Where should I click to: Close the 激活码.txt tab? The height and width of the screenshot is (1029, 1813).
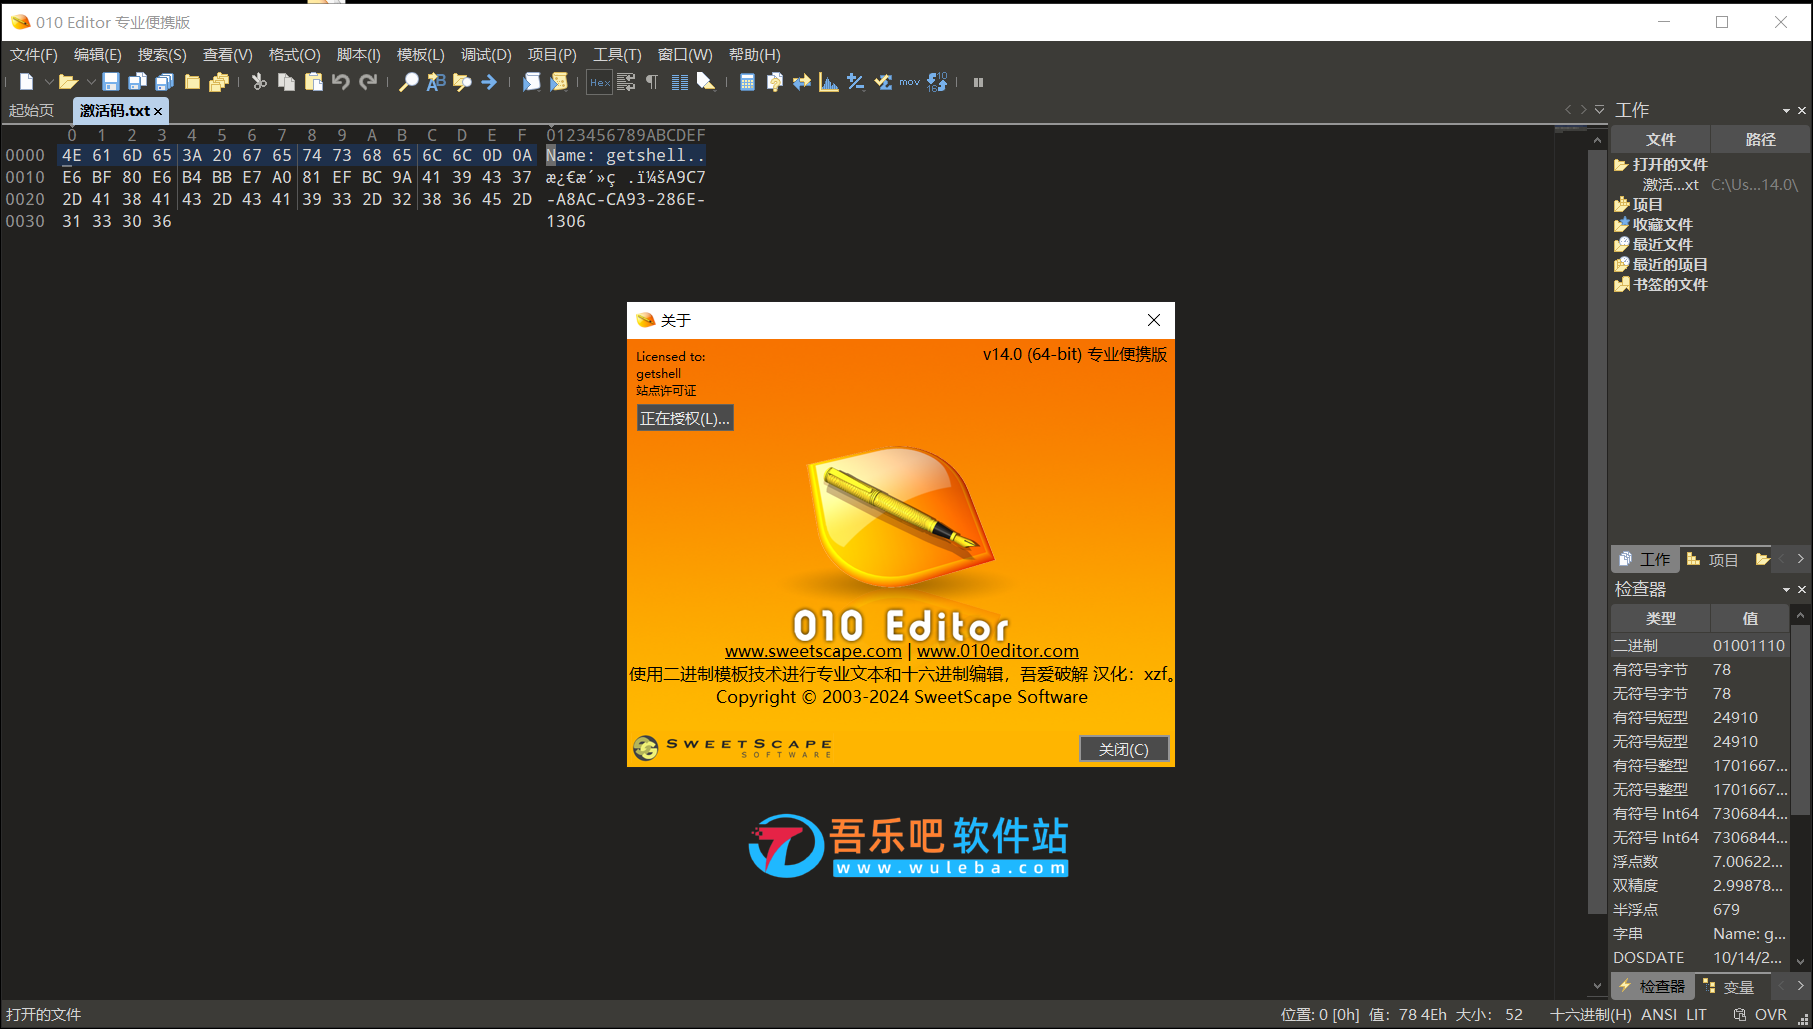pyautogui.click(x=158, y=111)
